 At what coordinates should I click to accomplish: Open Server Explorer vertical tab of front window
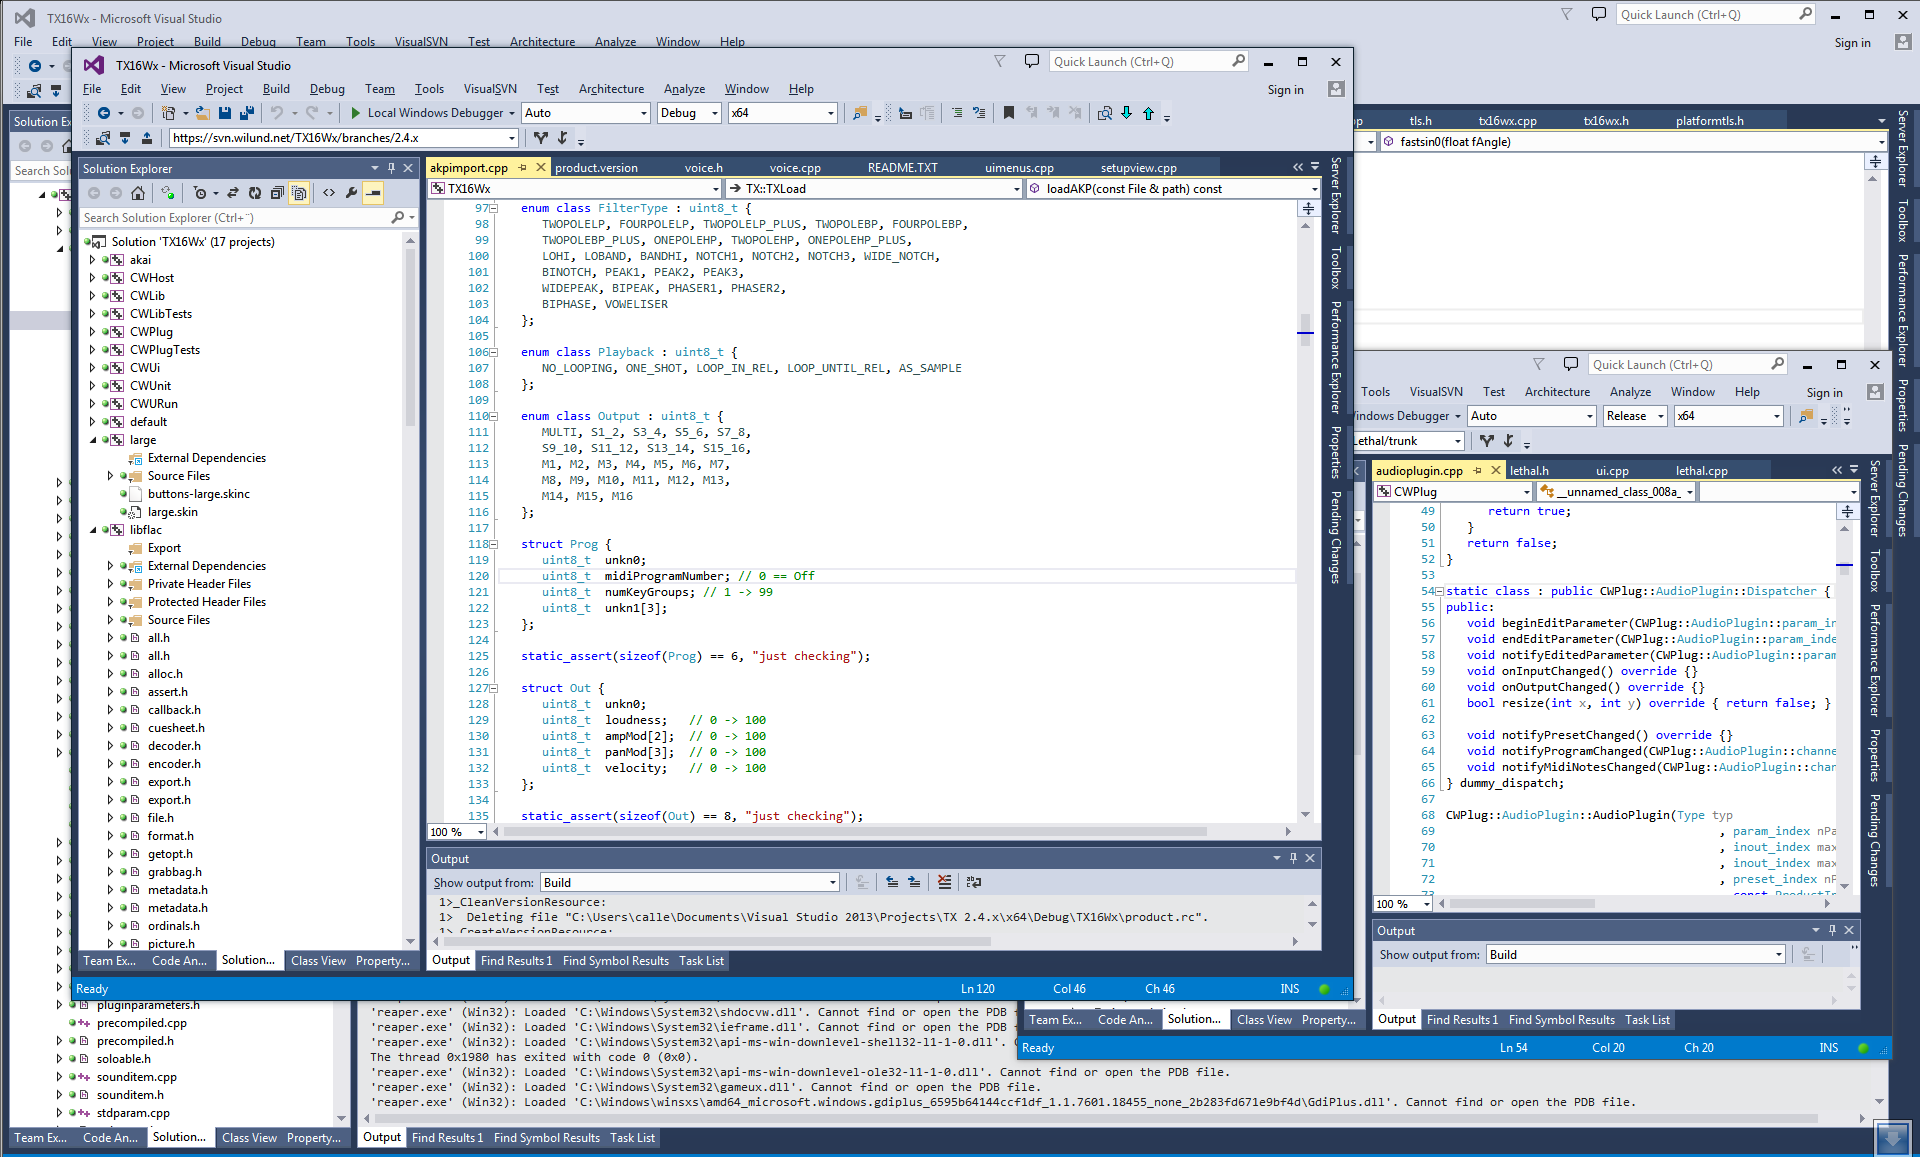click(1335, 196)
